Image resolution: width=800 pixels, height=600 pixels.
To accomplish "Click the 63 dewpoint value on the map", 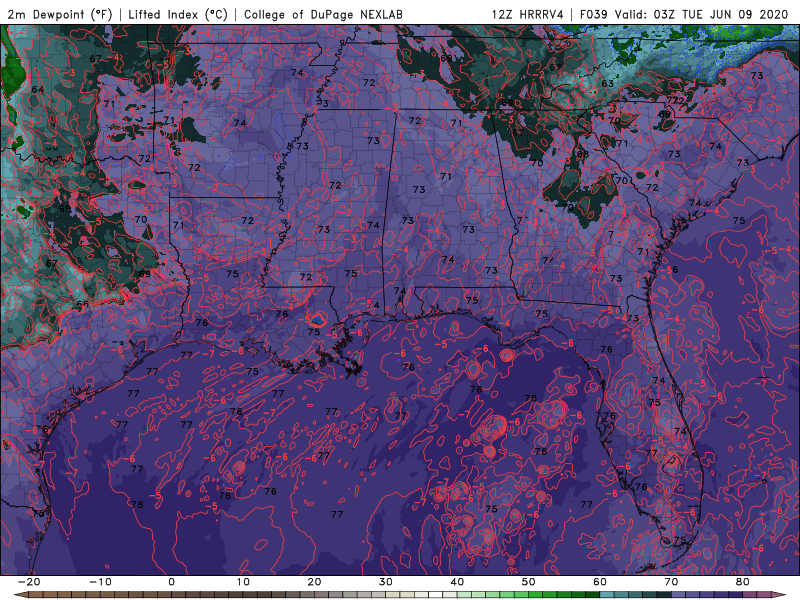I will point(607,83).
